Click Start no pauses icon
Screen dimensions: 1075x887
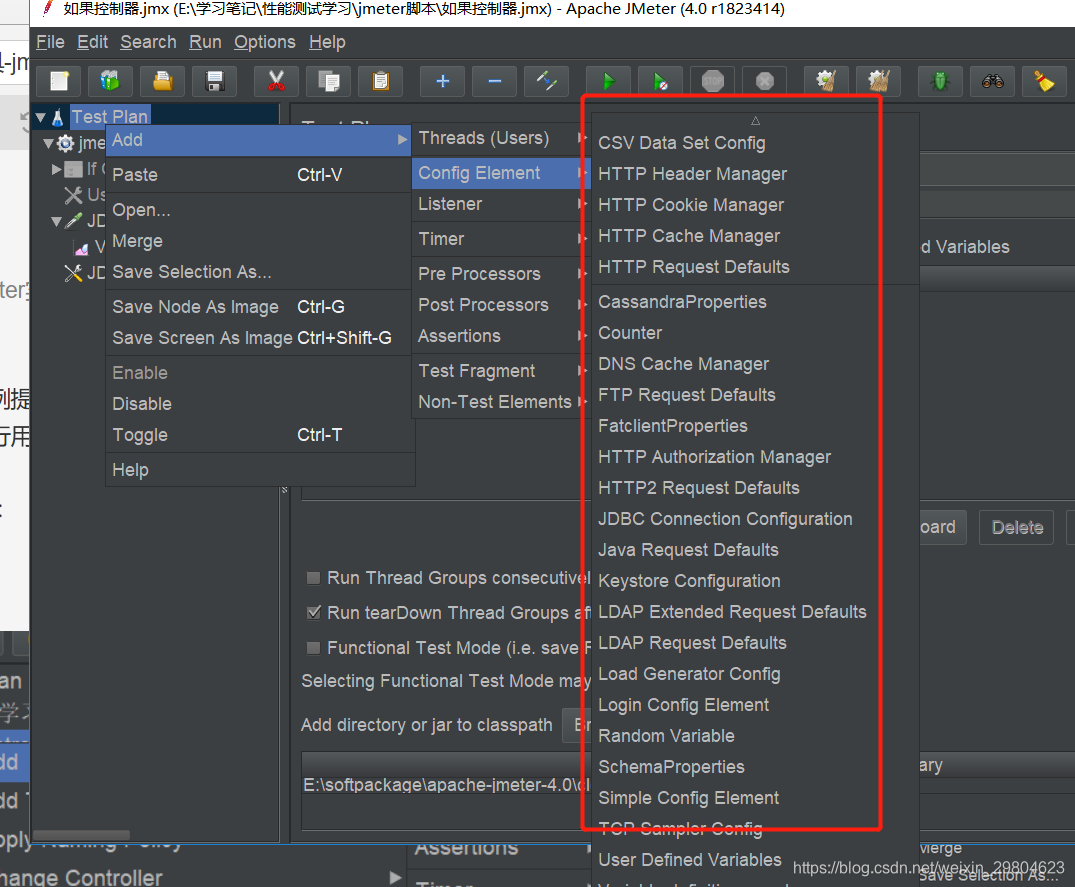(x=660, y=82)
